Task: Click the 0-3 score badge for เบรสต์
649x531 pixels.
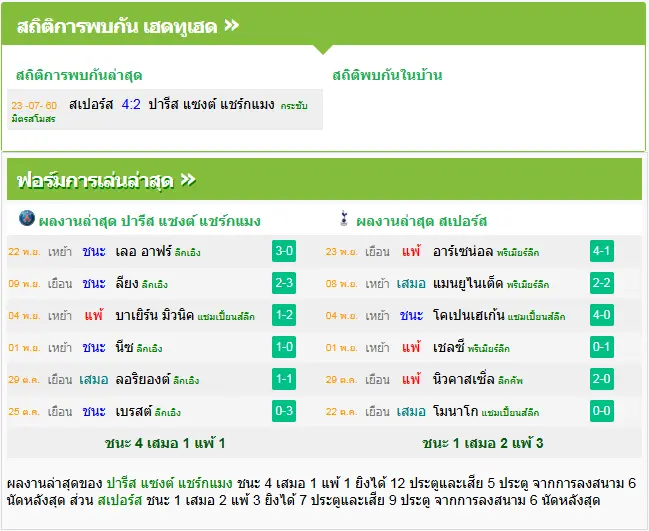Action: coord(284,411)
